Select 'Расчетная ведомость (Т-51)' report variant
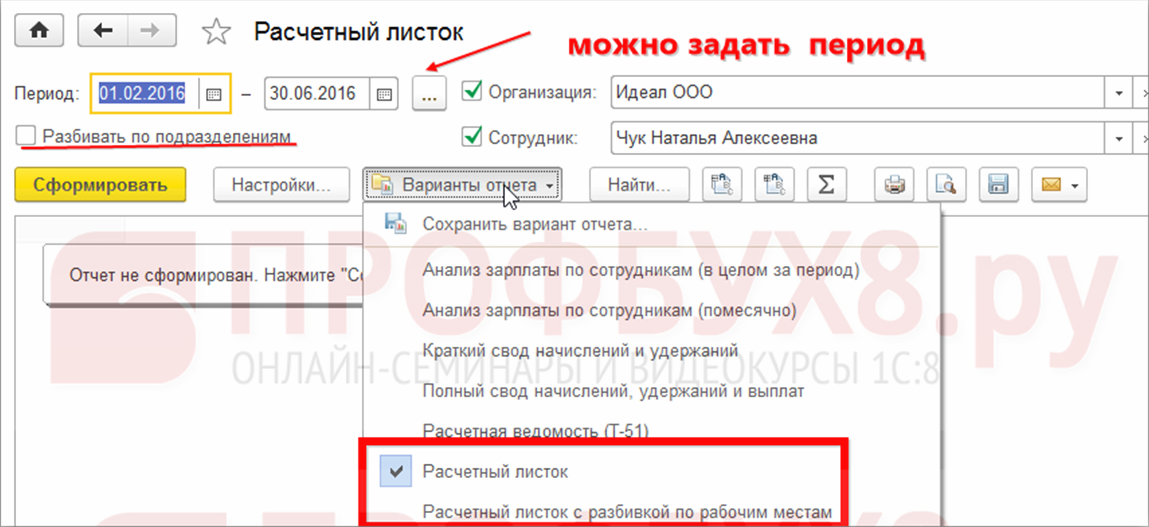1149x527 pixels. 535,431
